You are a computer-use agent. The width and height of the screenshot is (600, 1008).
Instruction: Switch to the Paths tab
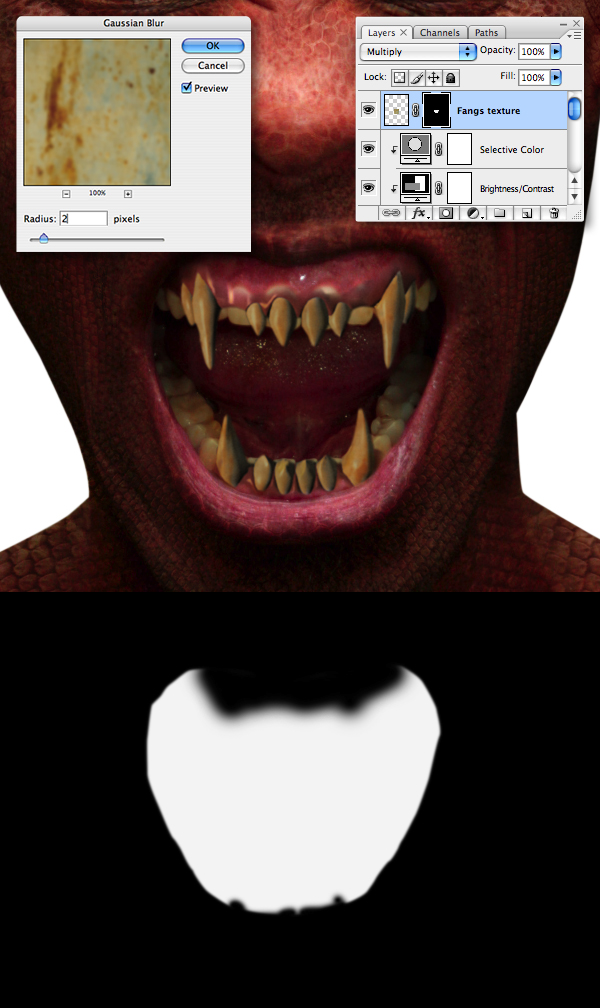(x=487, y=33)
